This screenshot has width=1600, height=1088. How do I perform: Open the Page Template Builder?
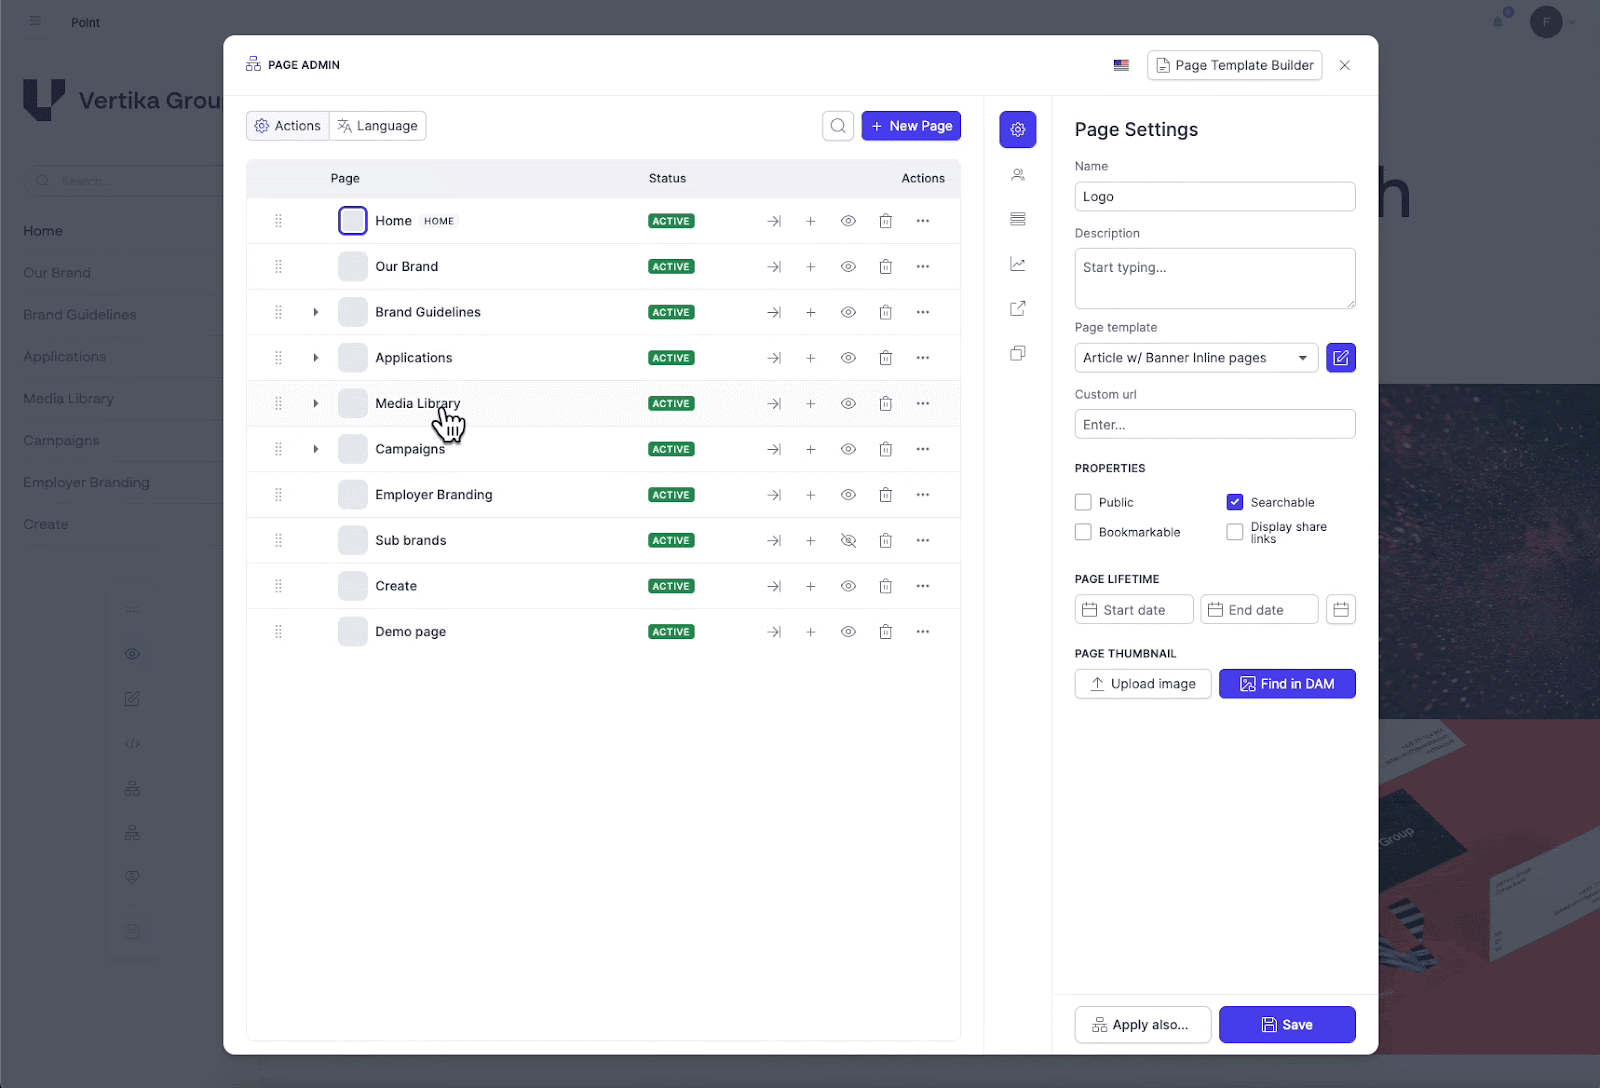(1234, 65)
